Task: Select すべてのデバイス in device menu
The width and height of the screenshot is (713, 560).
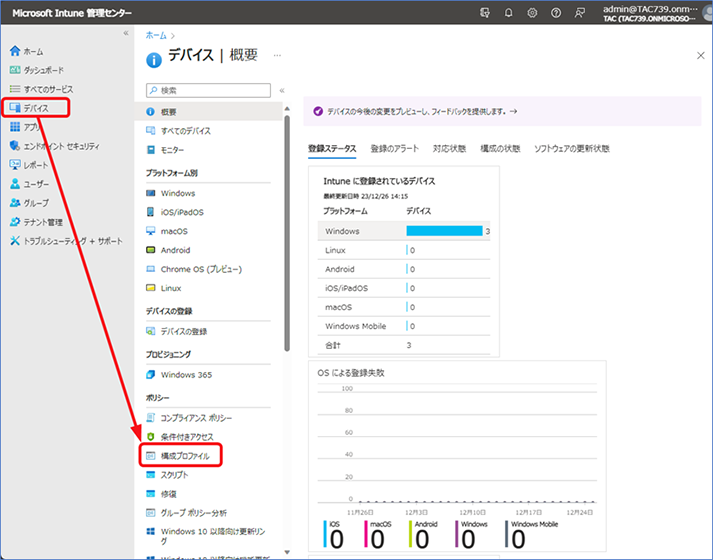Action: click(x=186, y=131)
